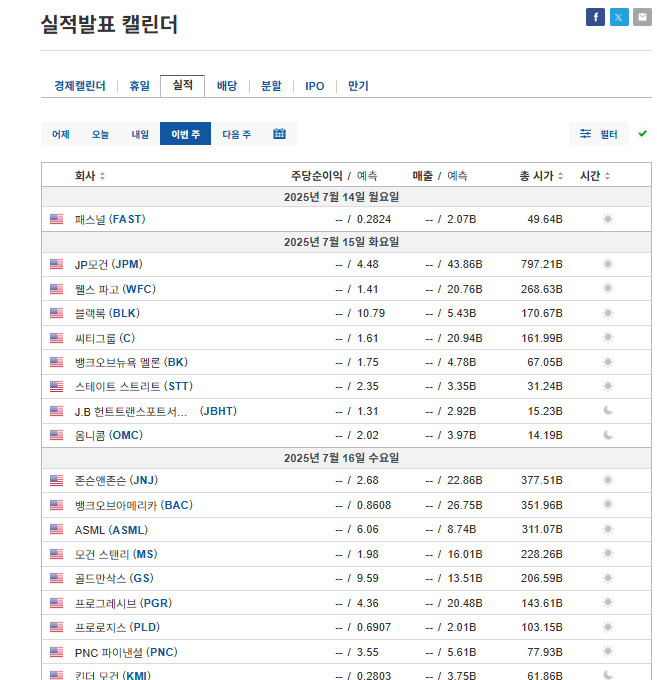
Task: Share the page on Facebook
Action: pyautogui.click(x=595, y=17)
